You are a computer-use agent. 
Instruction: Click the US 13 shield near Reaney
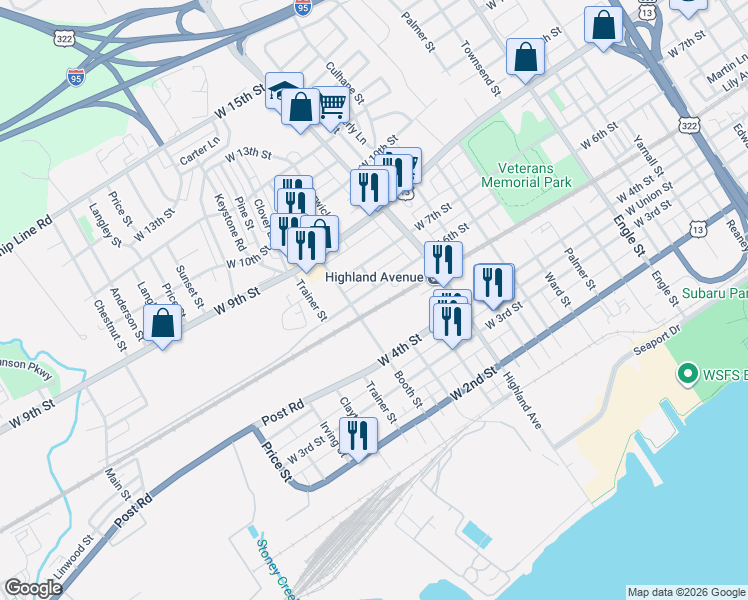pos(697,229)
